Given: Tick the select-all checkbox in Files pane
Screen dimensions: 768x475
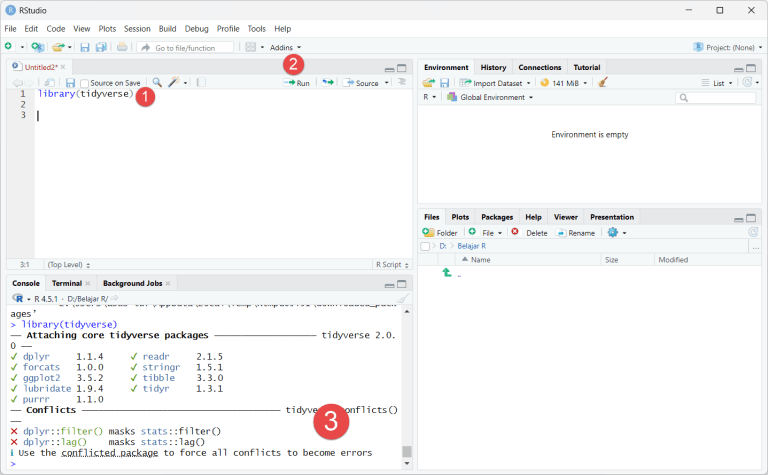Looking at the screenshot, I should pos(425,246).
